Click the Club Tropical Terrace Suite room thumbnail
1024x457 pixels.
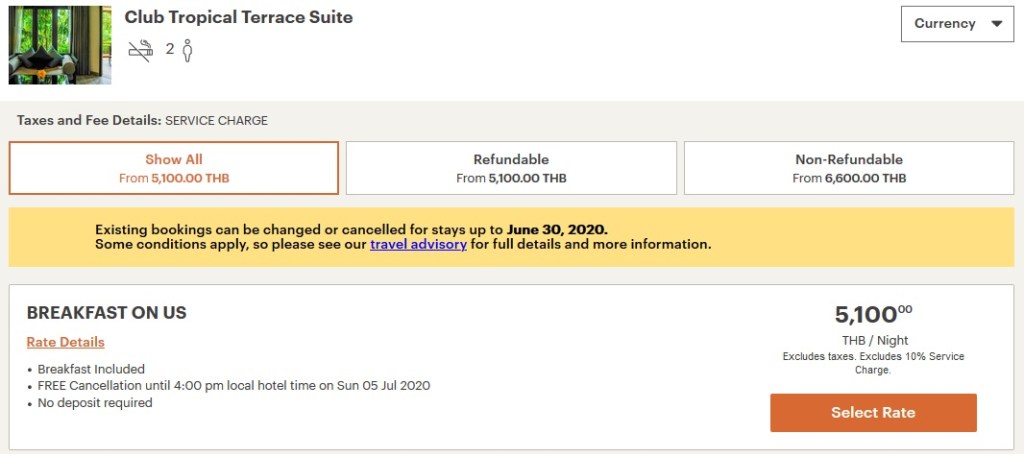pos(60,45)
